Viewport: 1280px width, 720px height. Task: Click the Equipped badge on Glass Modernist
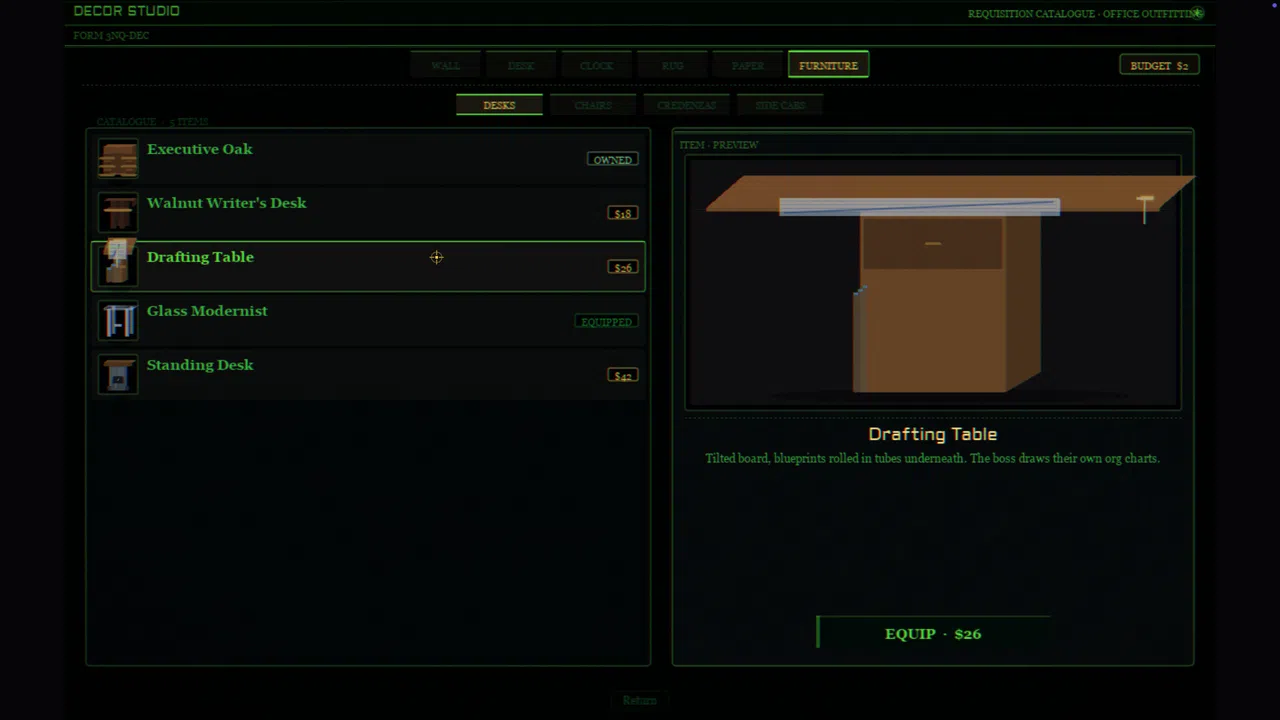pyautogui.click(x=606, y=321)
